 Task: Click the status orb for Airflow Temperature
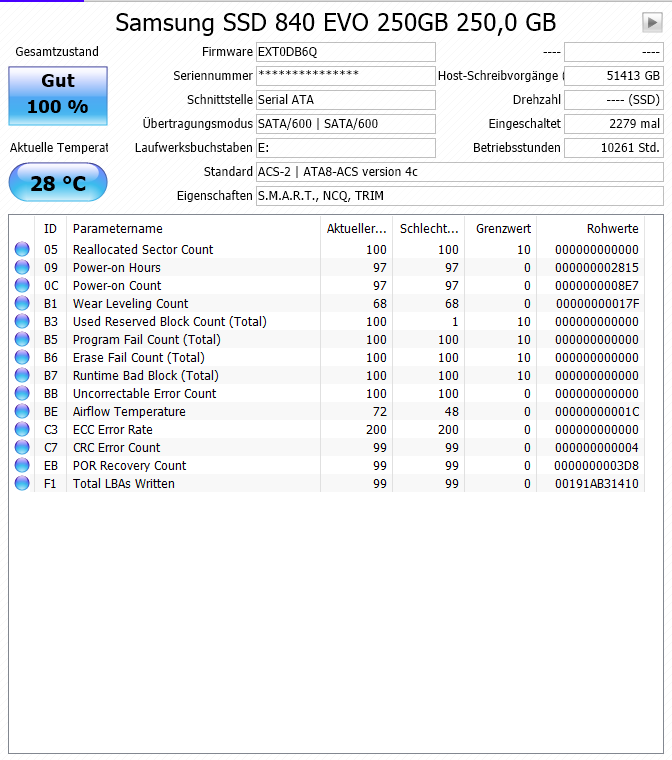pyautogui.click(x=22, y=411)
